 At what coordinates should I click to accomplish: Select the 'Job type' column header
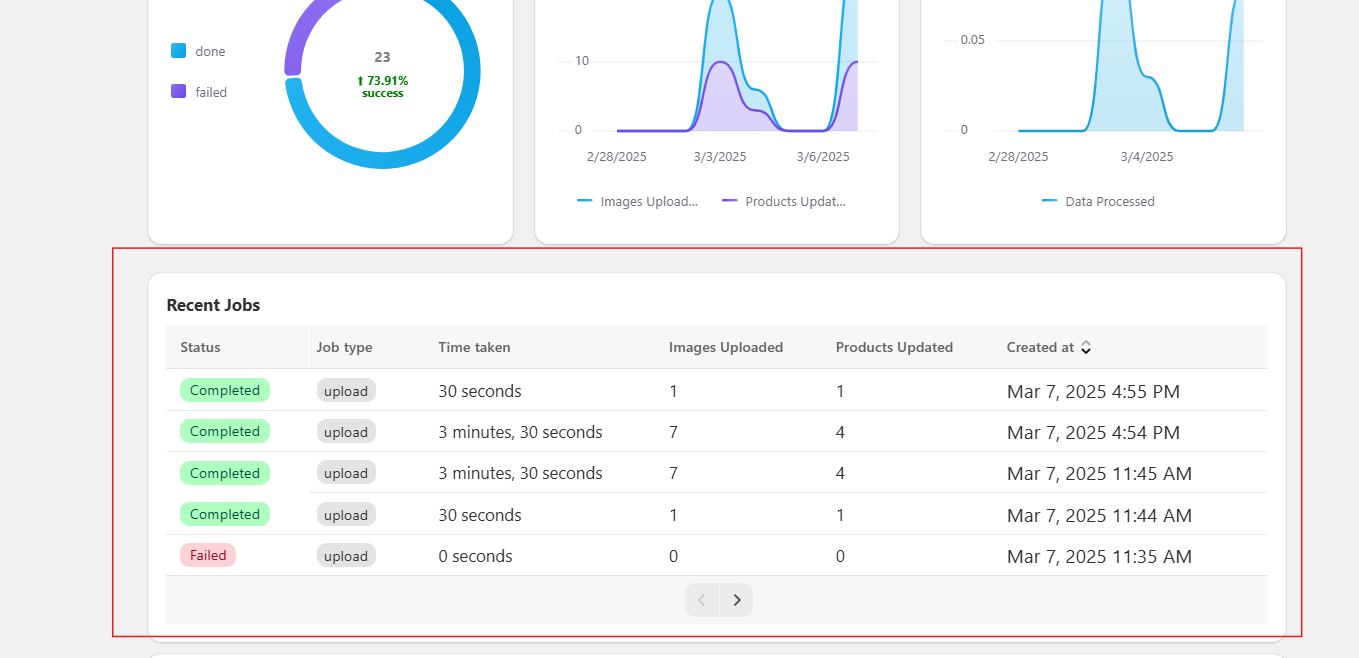click(x=344, y=347)
